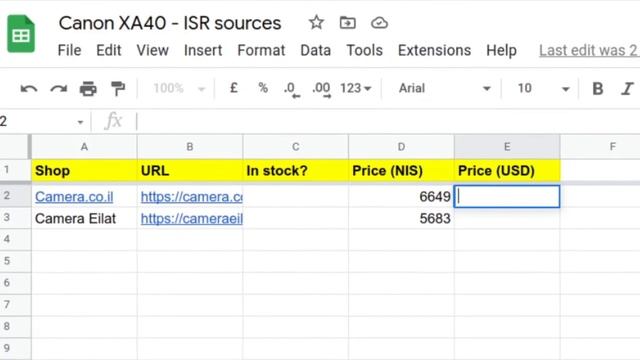Follow the Camera.co.il shop link
This screenshot has width=640, height=360.
[x=74, y=197]
